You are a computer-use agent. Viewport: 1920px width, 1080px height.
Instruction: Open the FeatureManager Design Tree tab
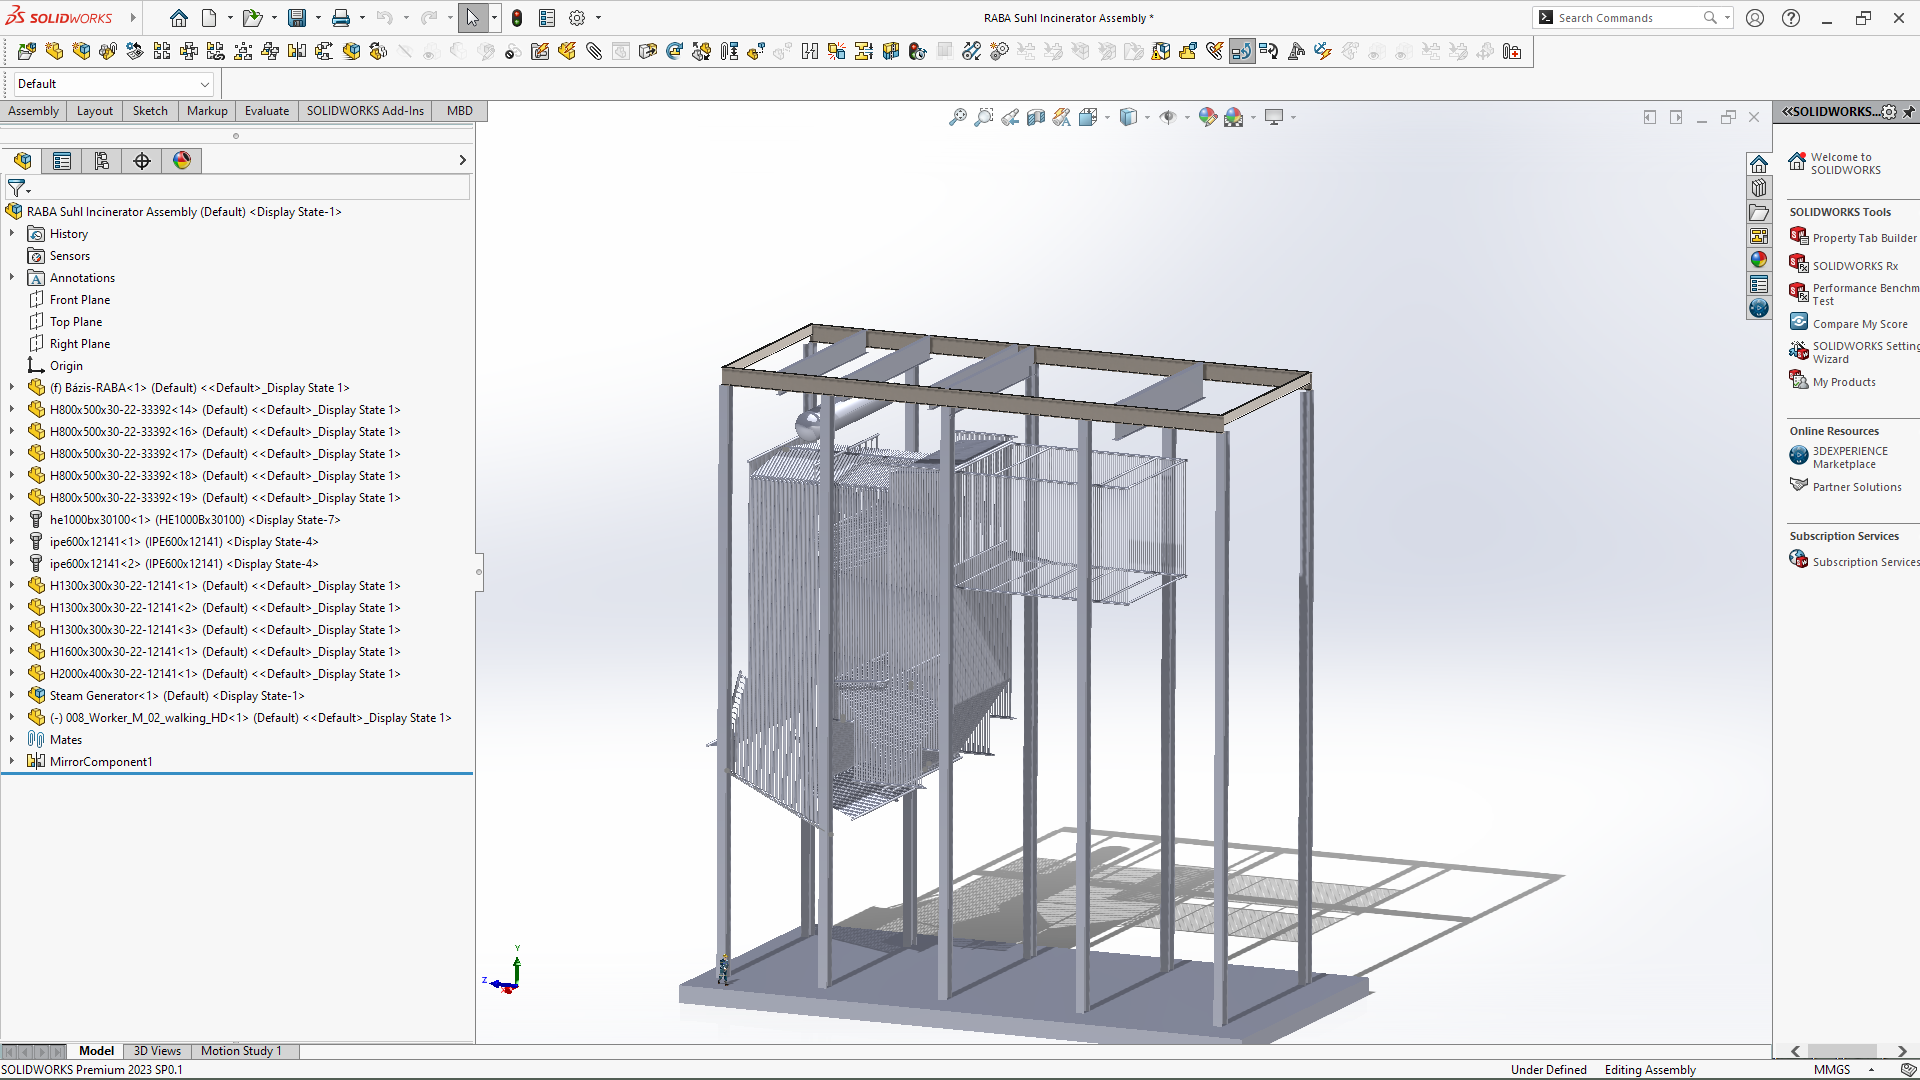[23, 160]
